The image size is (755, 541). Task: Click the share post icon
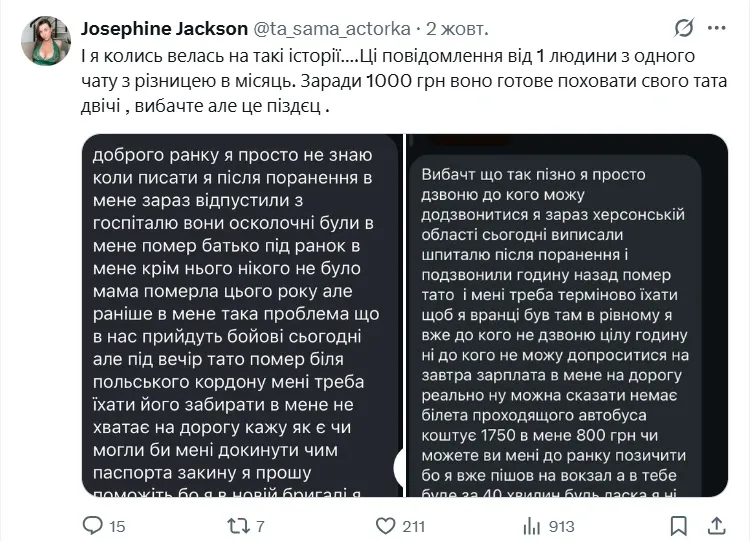[714, 525]
